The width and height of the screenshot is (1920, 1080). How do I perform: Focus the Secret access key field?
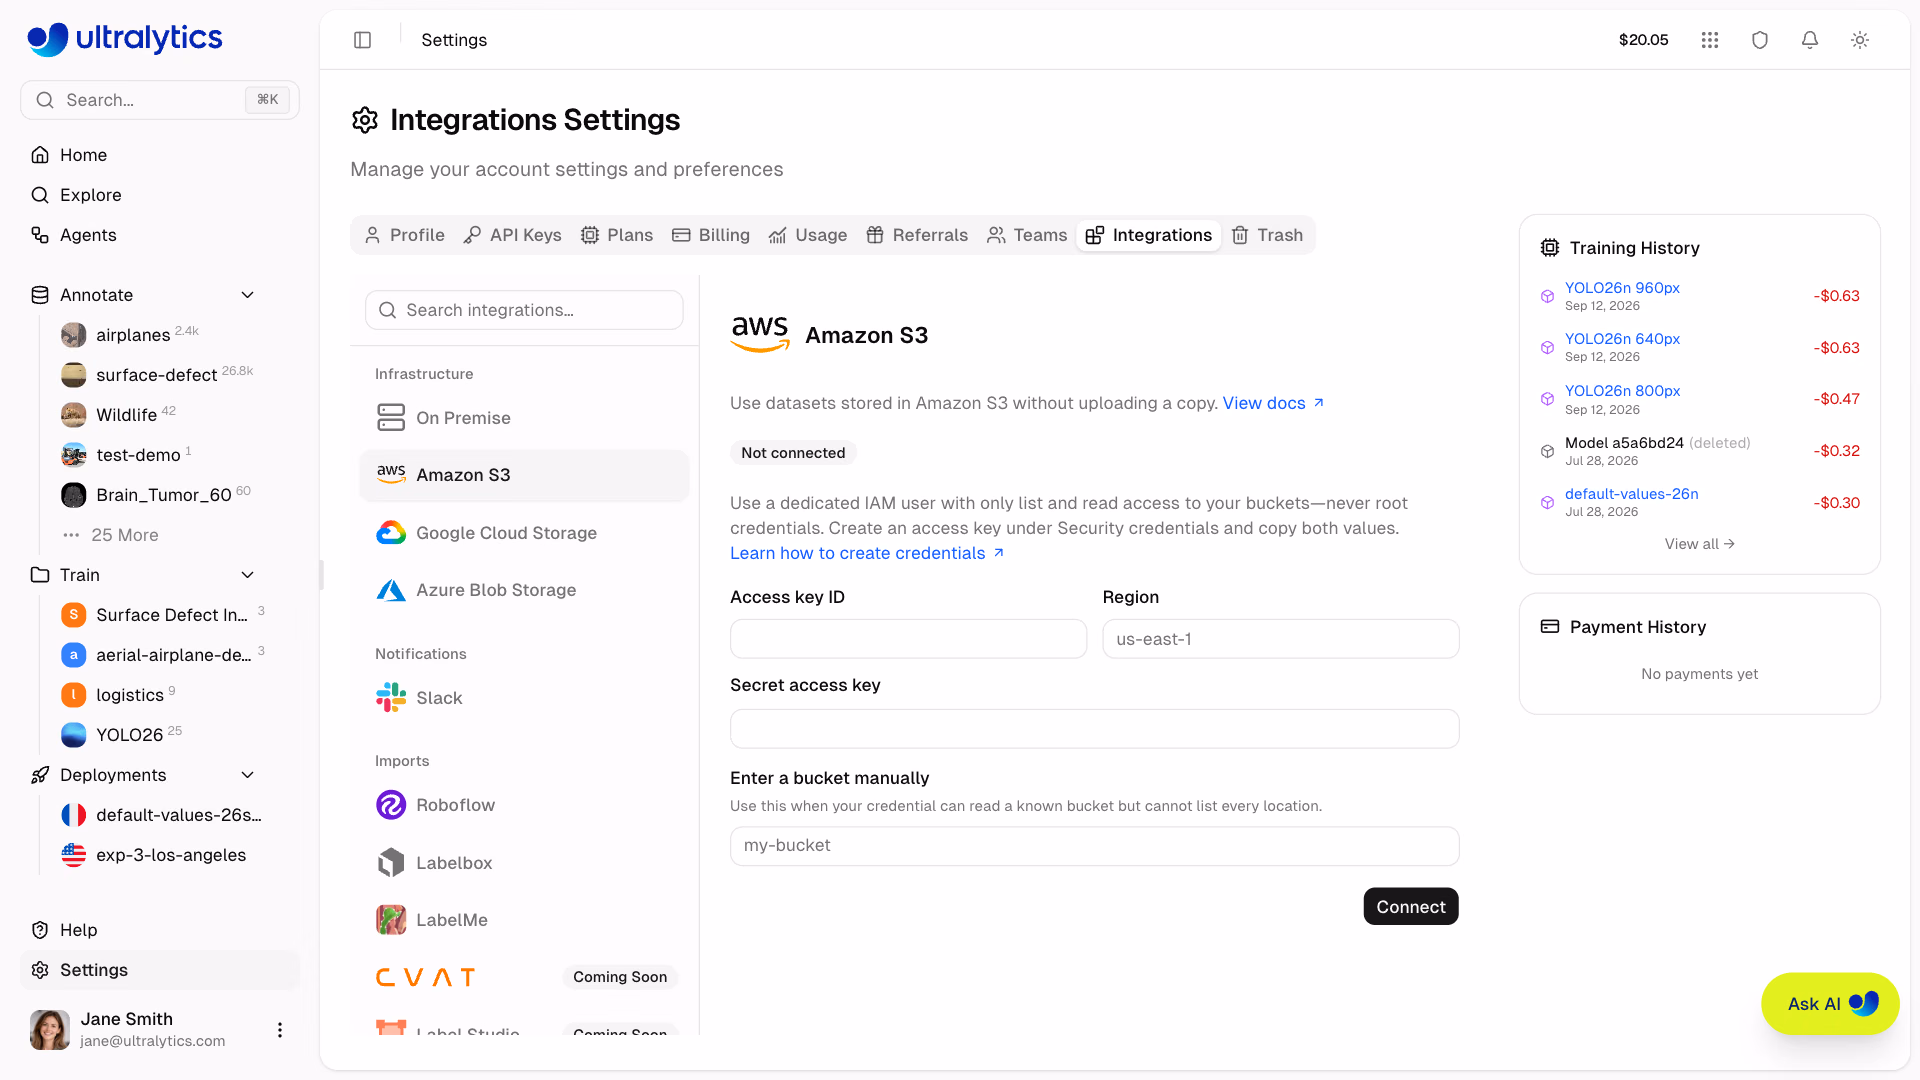(1094, 729)
